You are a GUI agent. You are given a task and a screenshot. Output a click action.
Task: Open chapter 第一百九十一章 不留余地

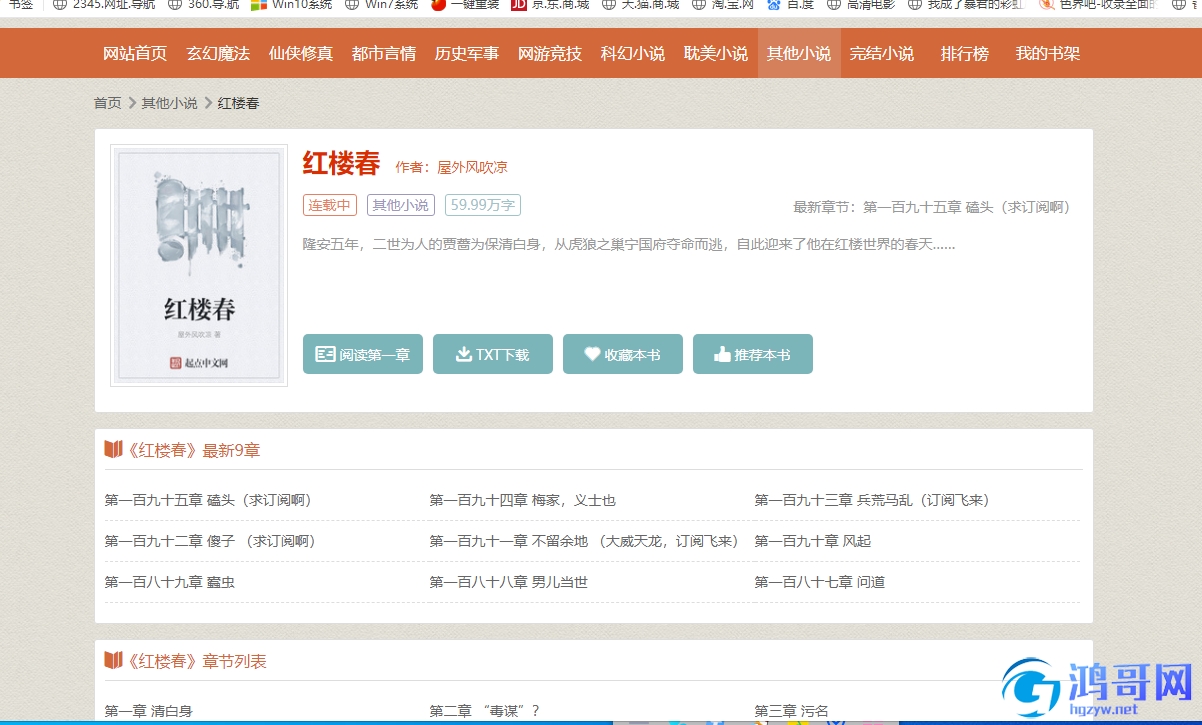tap(584, 541)
